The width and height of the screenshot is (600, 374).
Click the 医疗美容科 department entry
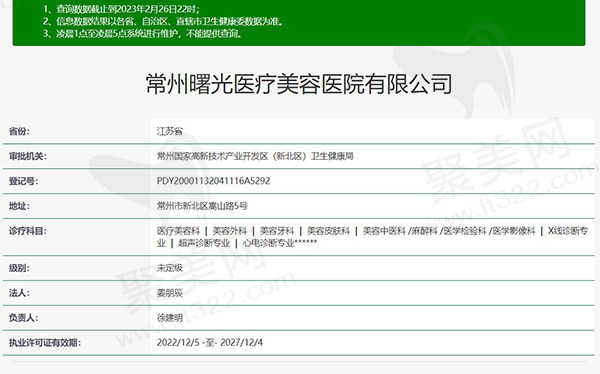point(178,231)
